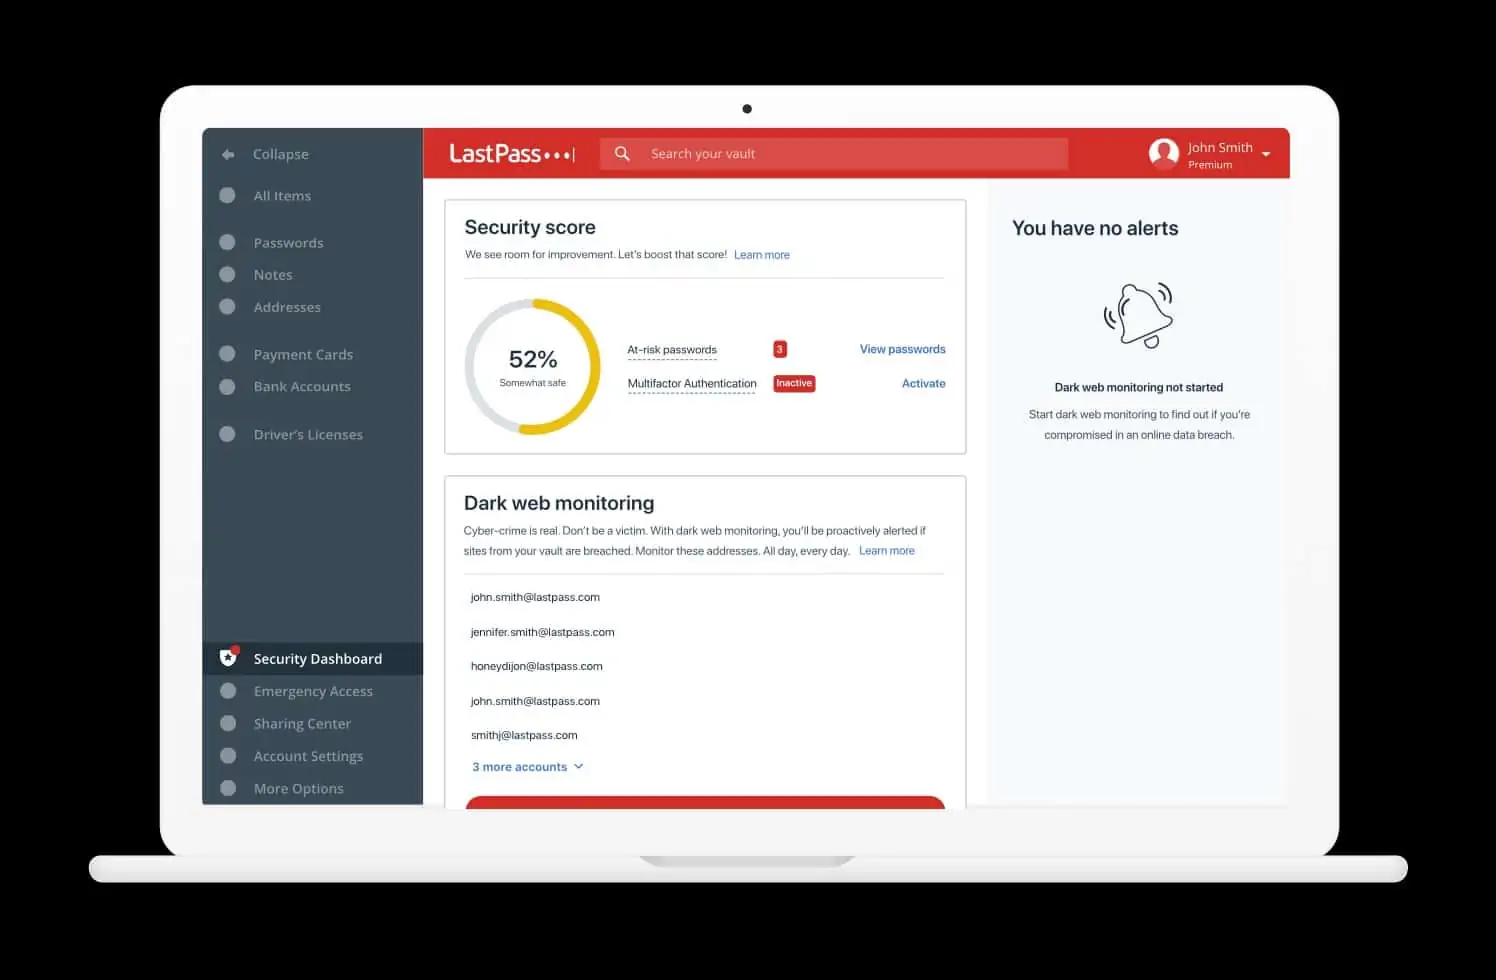Select the Emergency Access icon
The width and height of the screenshot is (1496, 980).
pos(227,691)
